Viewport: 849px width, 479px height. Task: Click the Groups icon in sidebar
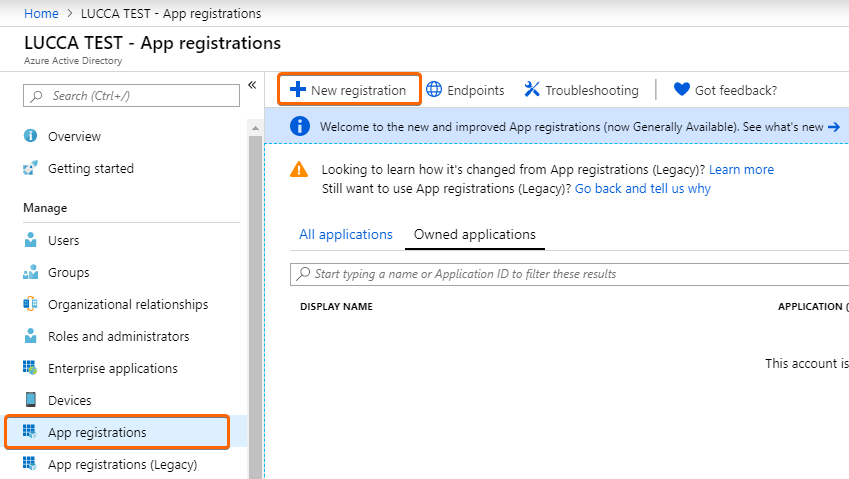(30, 272)
